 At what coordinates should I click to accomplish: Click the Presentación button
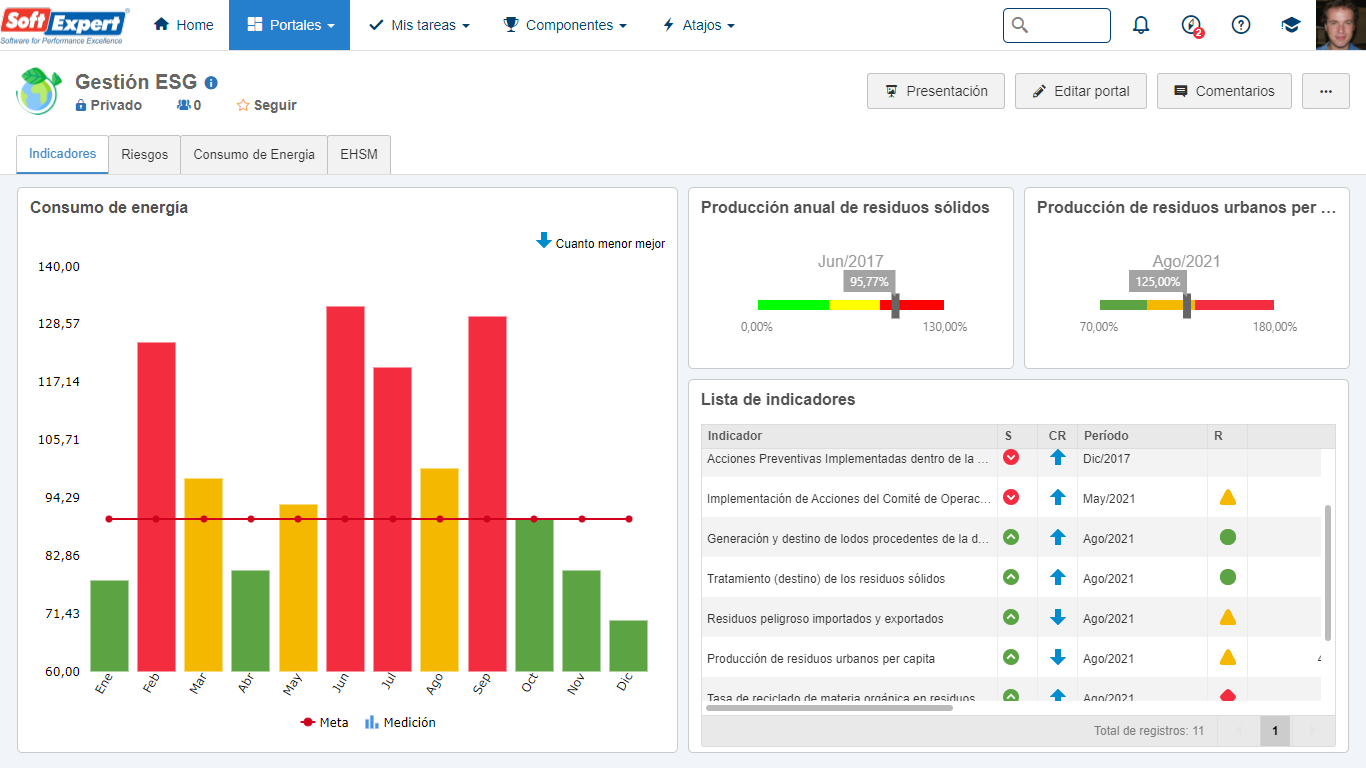pos(936,91)
